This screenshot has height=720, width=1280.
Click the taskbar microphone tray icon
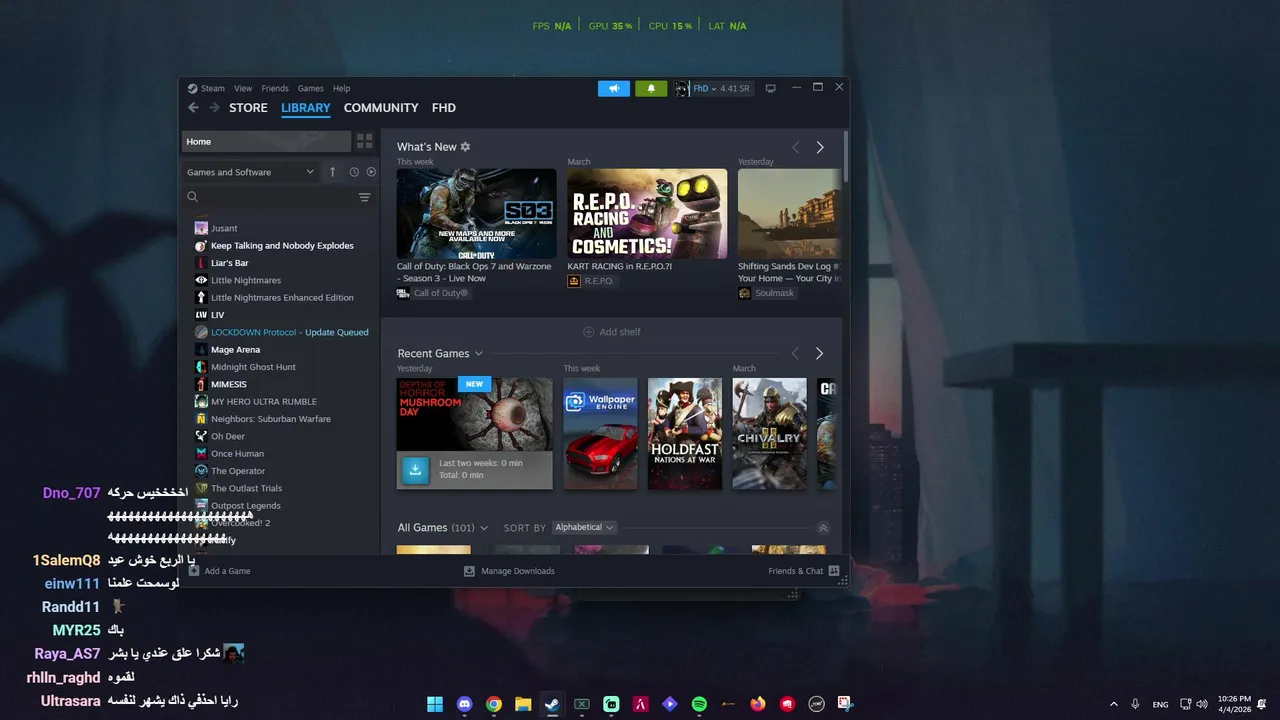(1135, 704)
